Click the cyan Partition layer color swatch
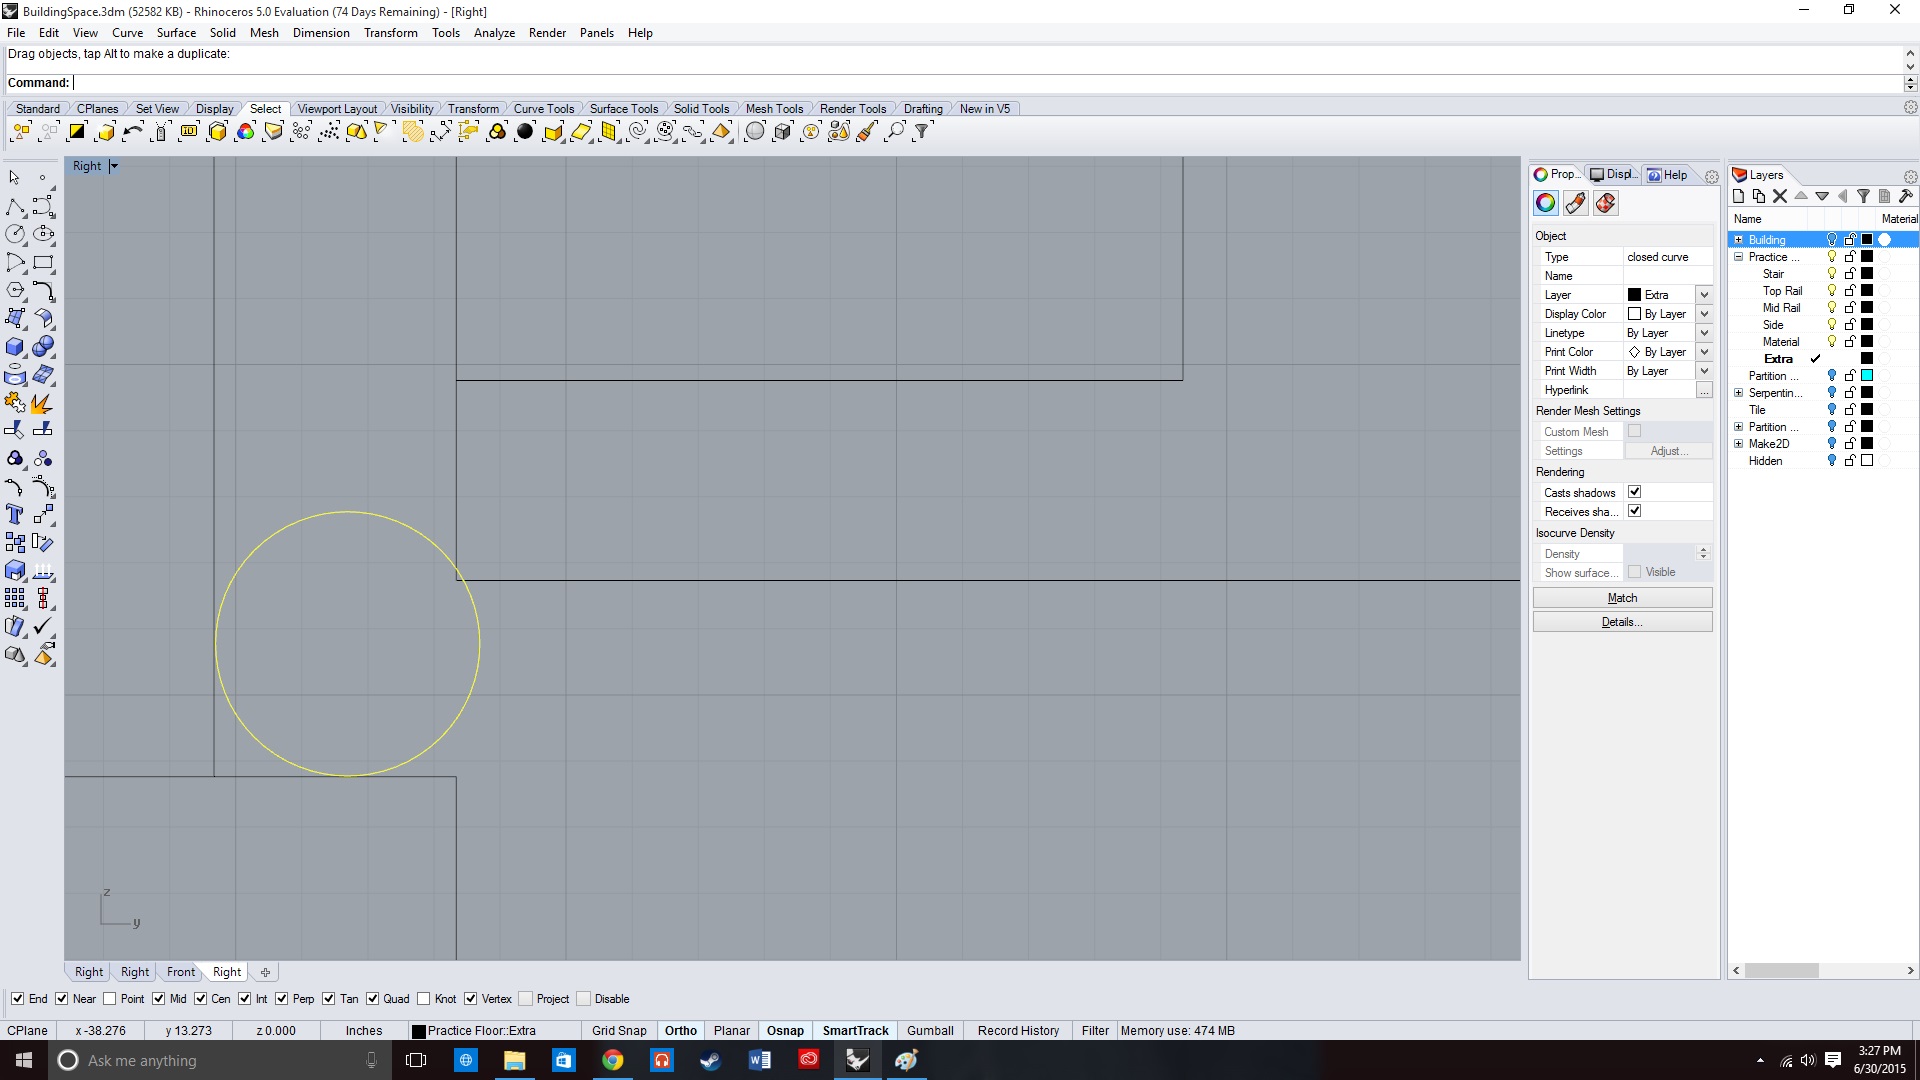Viewport: 1920px width, 1080px height. [1866, 376]
